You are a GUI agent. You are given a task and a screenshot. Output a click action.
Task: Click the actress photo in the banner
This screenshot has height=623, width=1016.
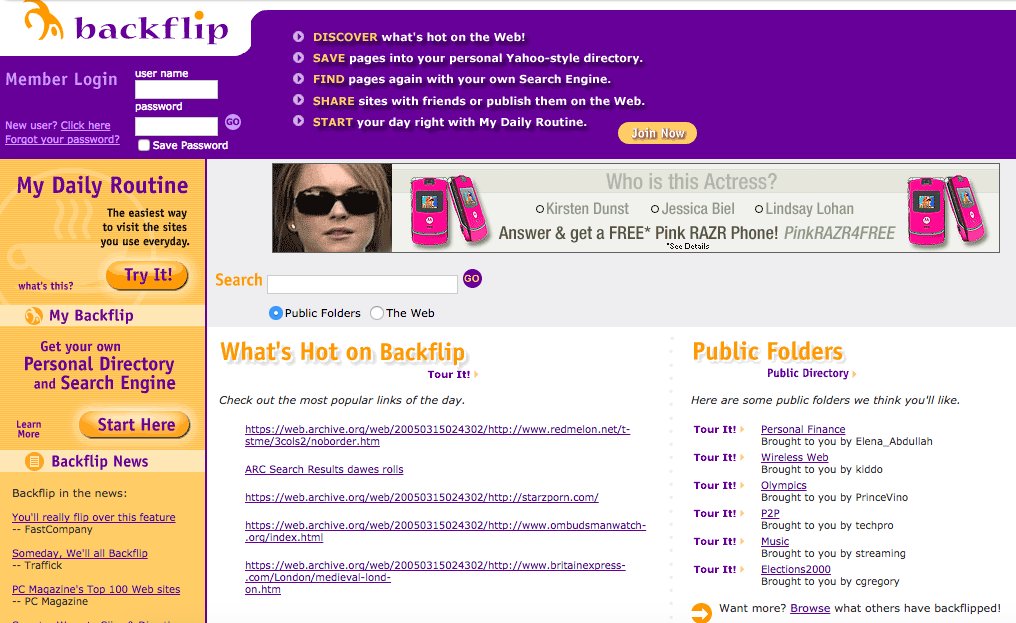[332, 208]
